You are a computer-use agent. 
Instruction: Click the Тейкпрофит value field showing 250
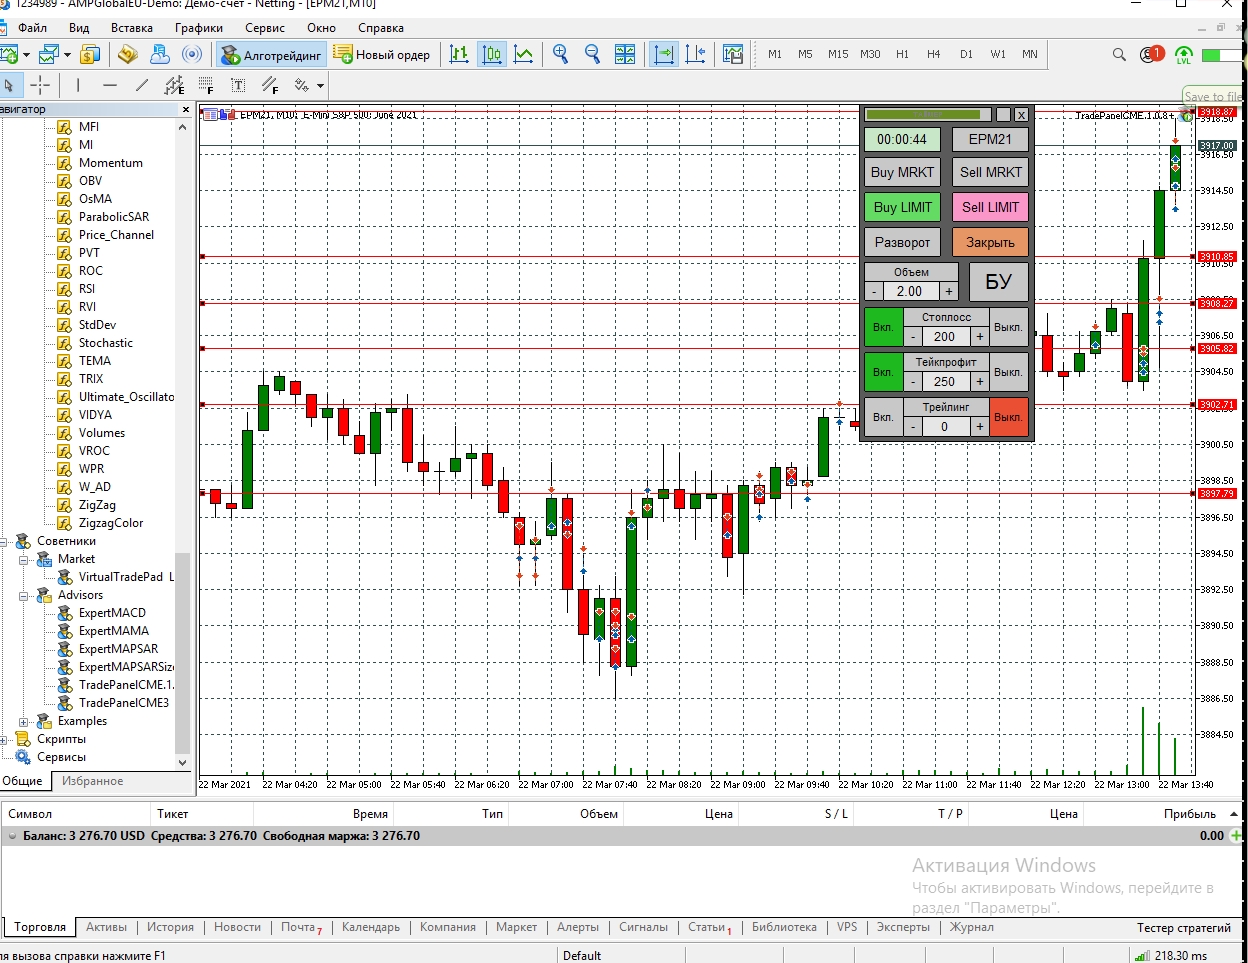(x=944, y=382)
